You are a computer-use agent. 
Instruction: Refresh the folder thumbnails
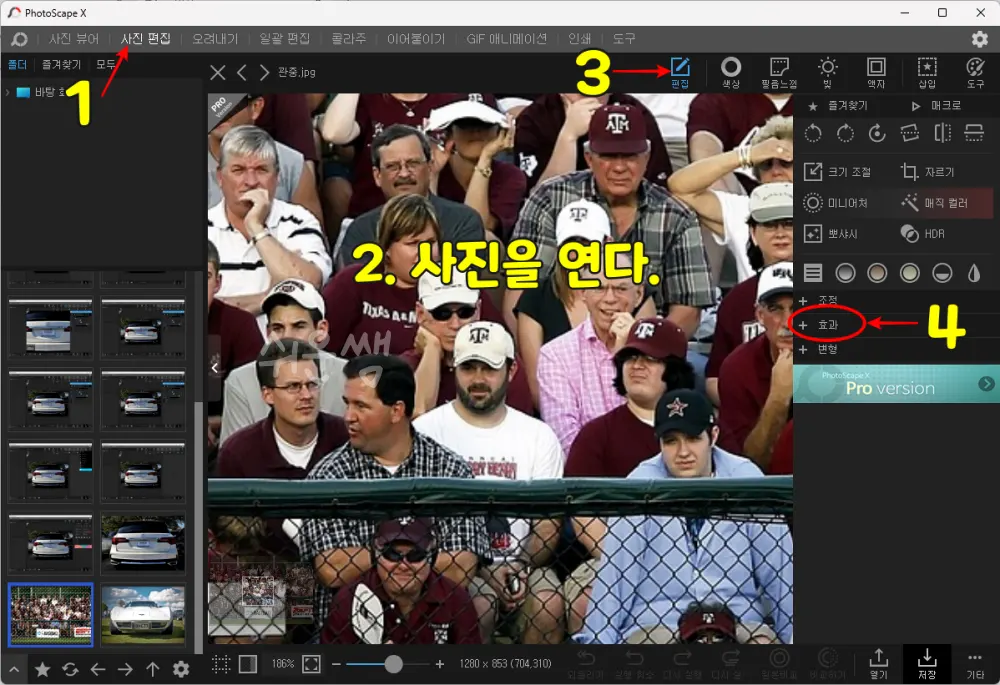pos(70,669)
